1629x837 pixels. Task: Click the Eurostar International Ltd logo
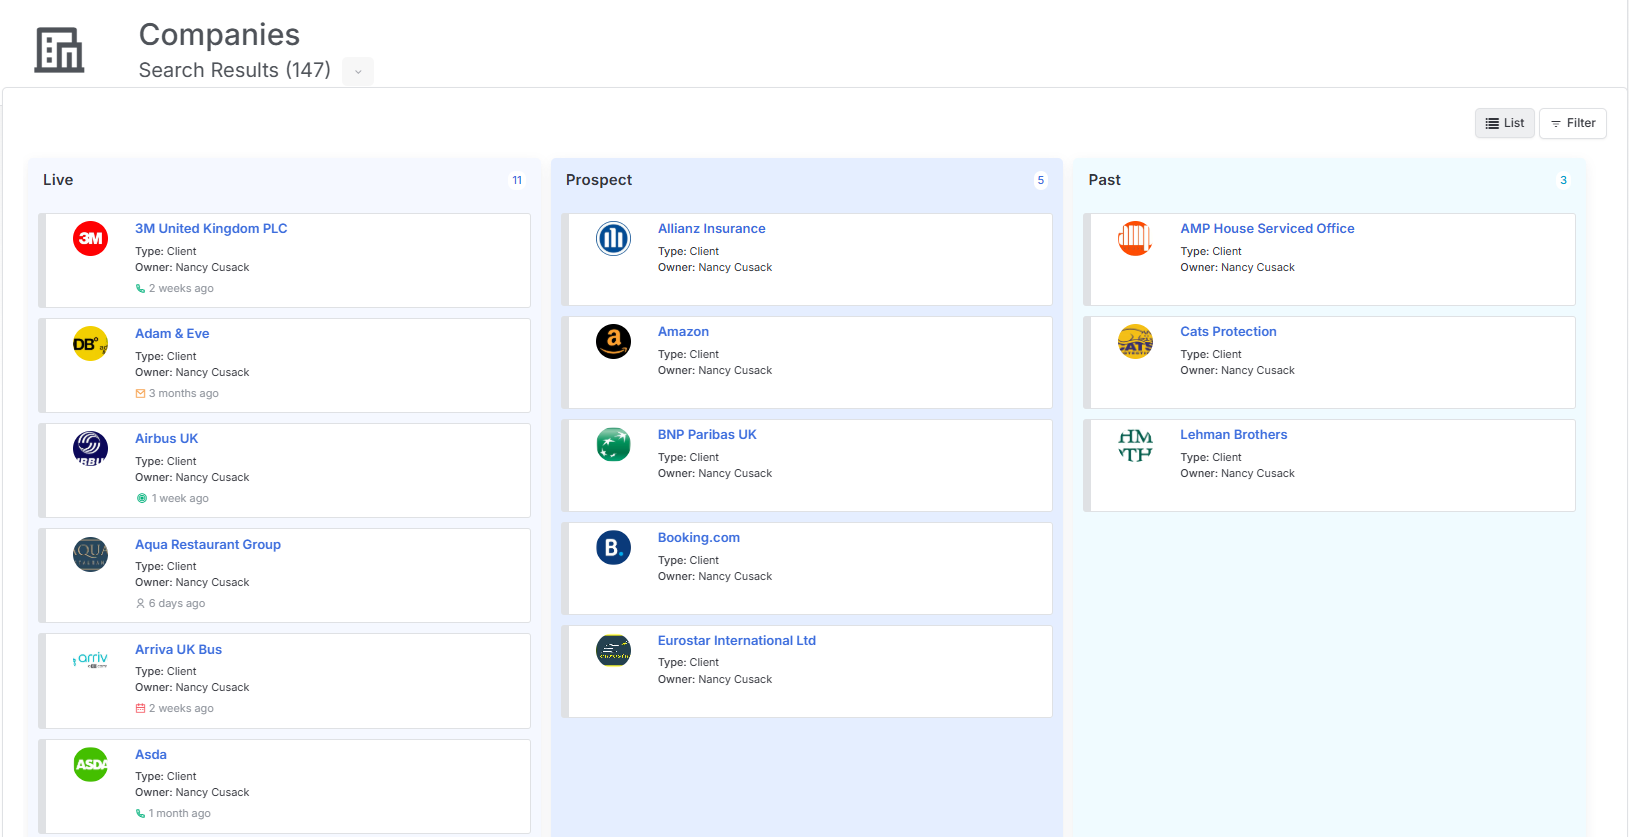tap(613, 650)
